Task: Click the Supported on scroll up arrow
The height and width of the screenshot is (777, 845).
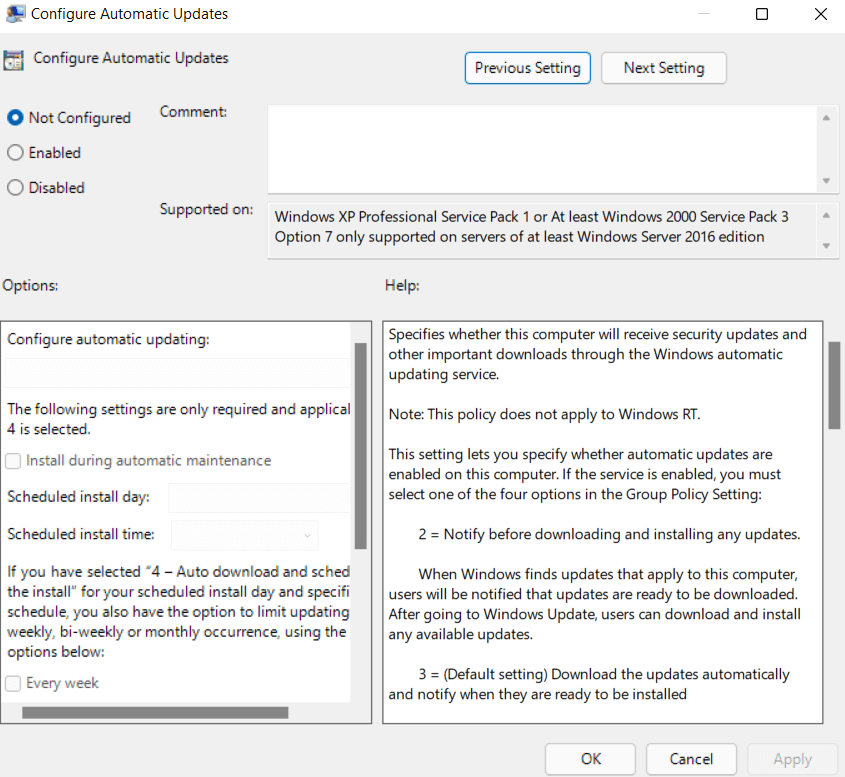Action: pyautogui.click(x=826, y=215)
